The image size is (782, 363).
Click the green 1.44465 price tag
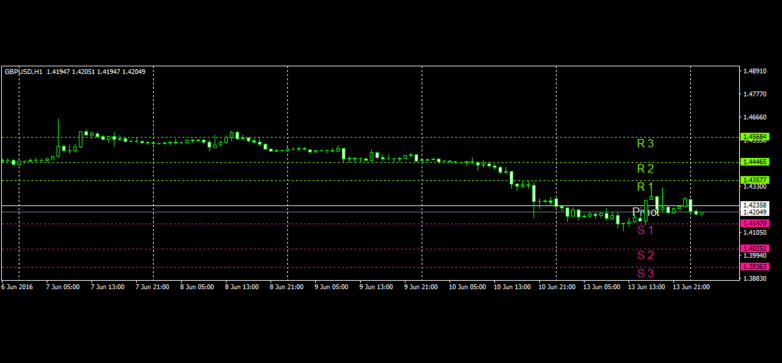coord(756,162)
